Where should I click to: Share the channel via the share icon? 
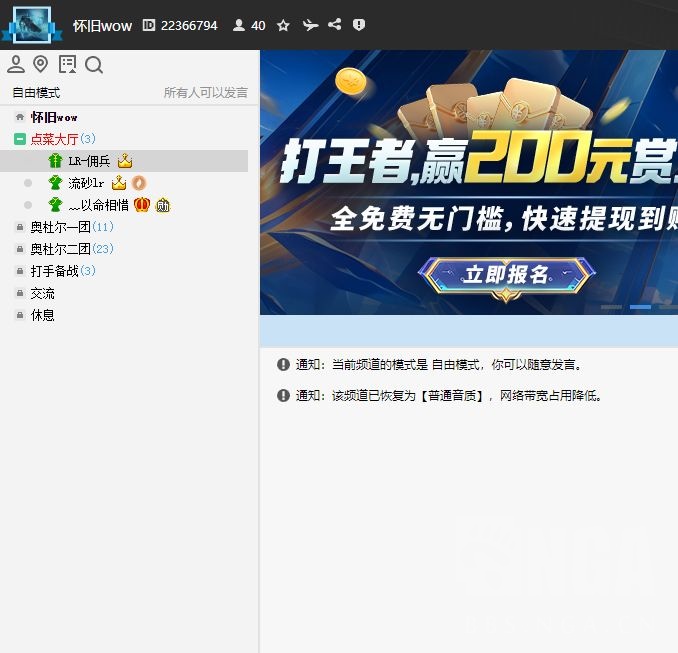click(335, 24)
